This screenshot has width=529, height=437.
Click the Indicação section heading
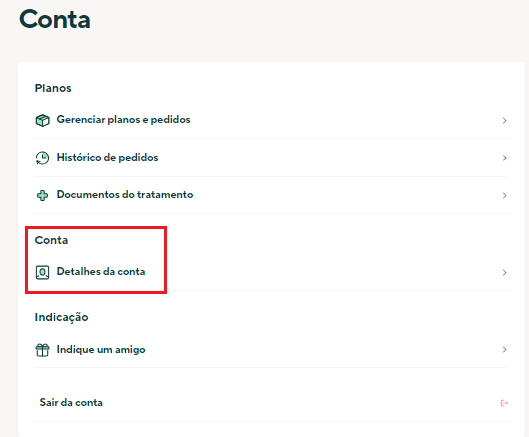(x=61, y=318)
